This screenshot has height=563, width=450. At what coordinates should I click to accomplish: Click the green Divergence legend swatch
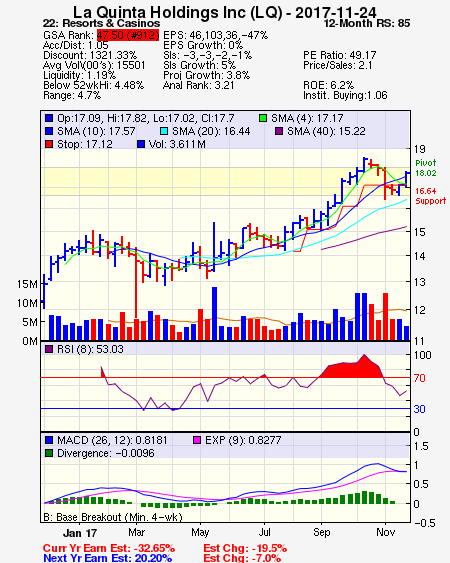pyautogui.click(x=49, y=453)
